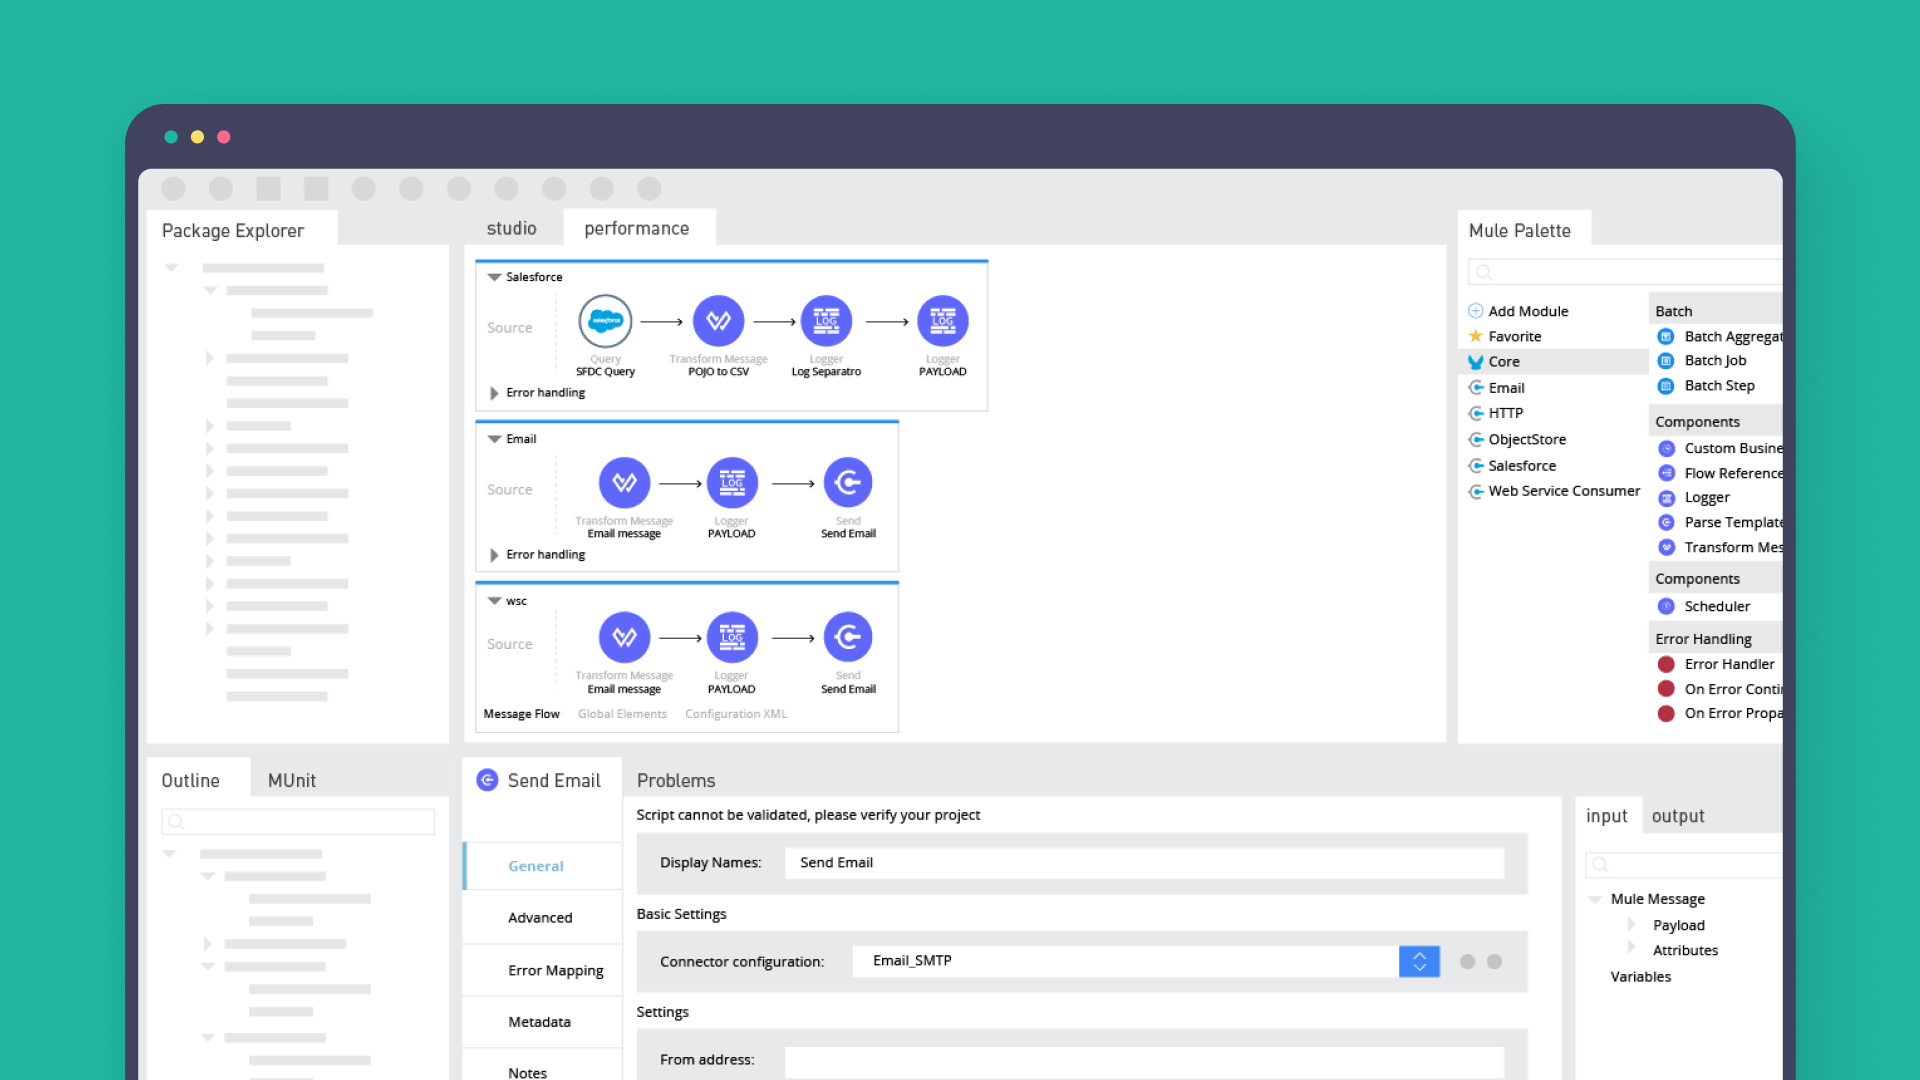Click the Transform Message POJO to CSV icon
This screenshot has width=1920, height=1080.
(x=718, y=322)
